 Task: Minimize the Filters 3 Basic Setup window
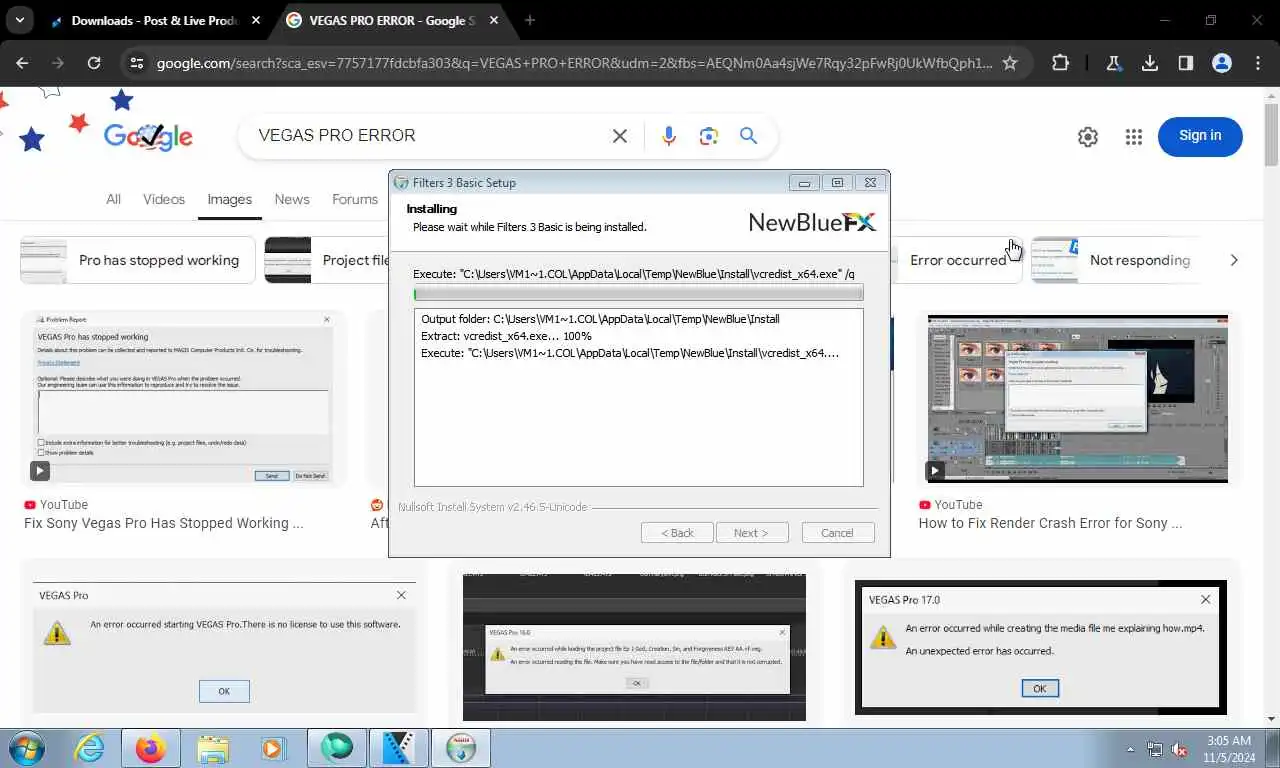click(x=803, y=183)
